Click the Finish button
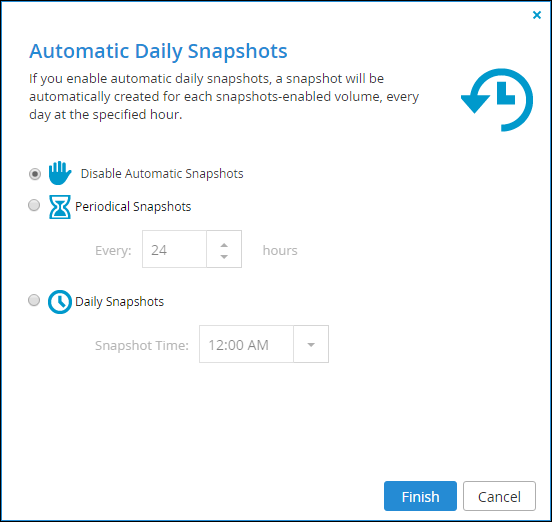552x522 pixels. pyautogui.click(x=420, y=496)
